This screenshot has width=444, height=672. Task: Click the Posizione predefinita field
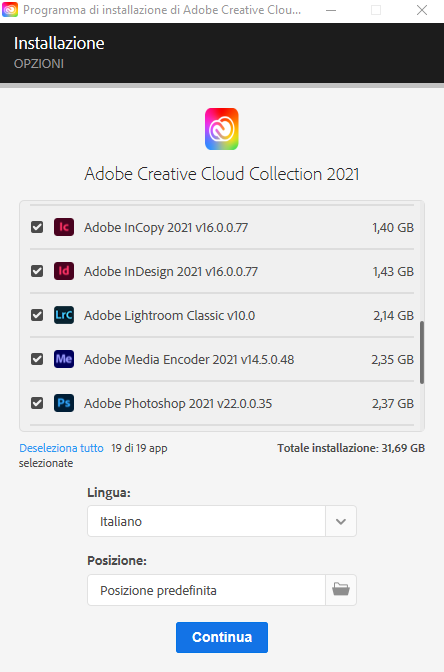coord(207,590)
